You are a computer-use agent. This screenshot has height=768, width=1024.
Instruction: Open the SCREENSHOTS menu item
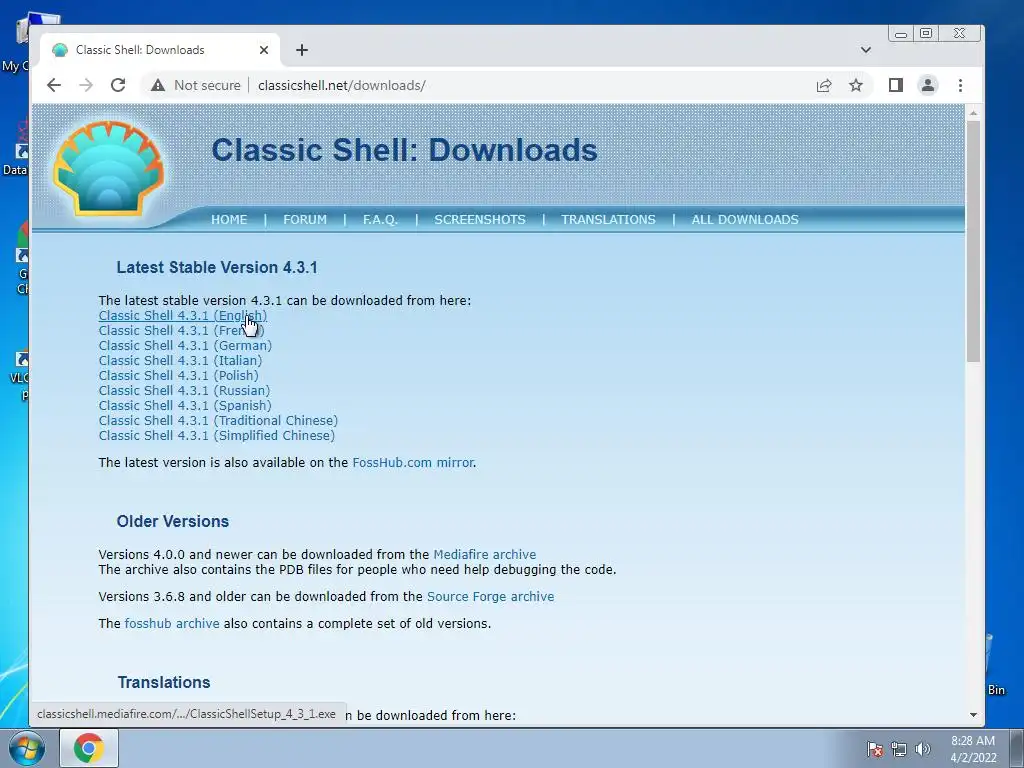tap(480, 219)
